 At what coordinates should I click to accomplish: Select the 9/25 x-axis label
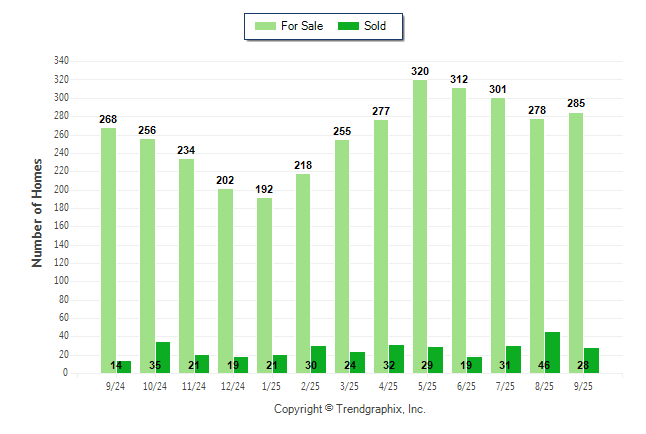[x=583, y=386]
